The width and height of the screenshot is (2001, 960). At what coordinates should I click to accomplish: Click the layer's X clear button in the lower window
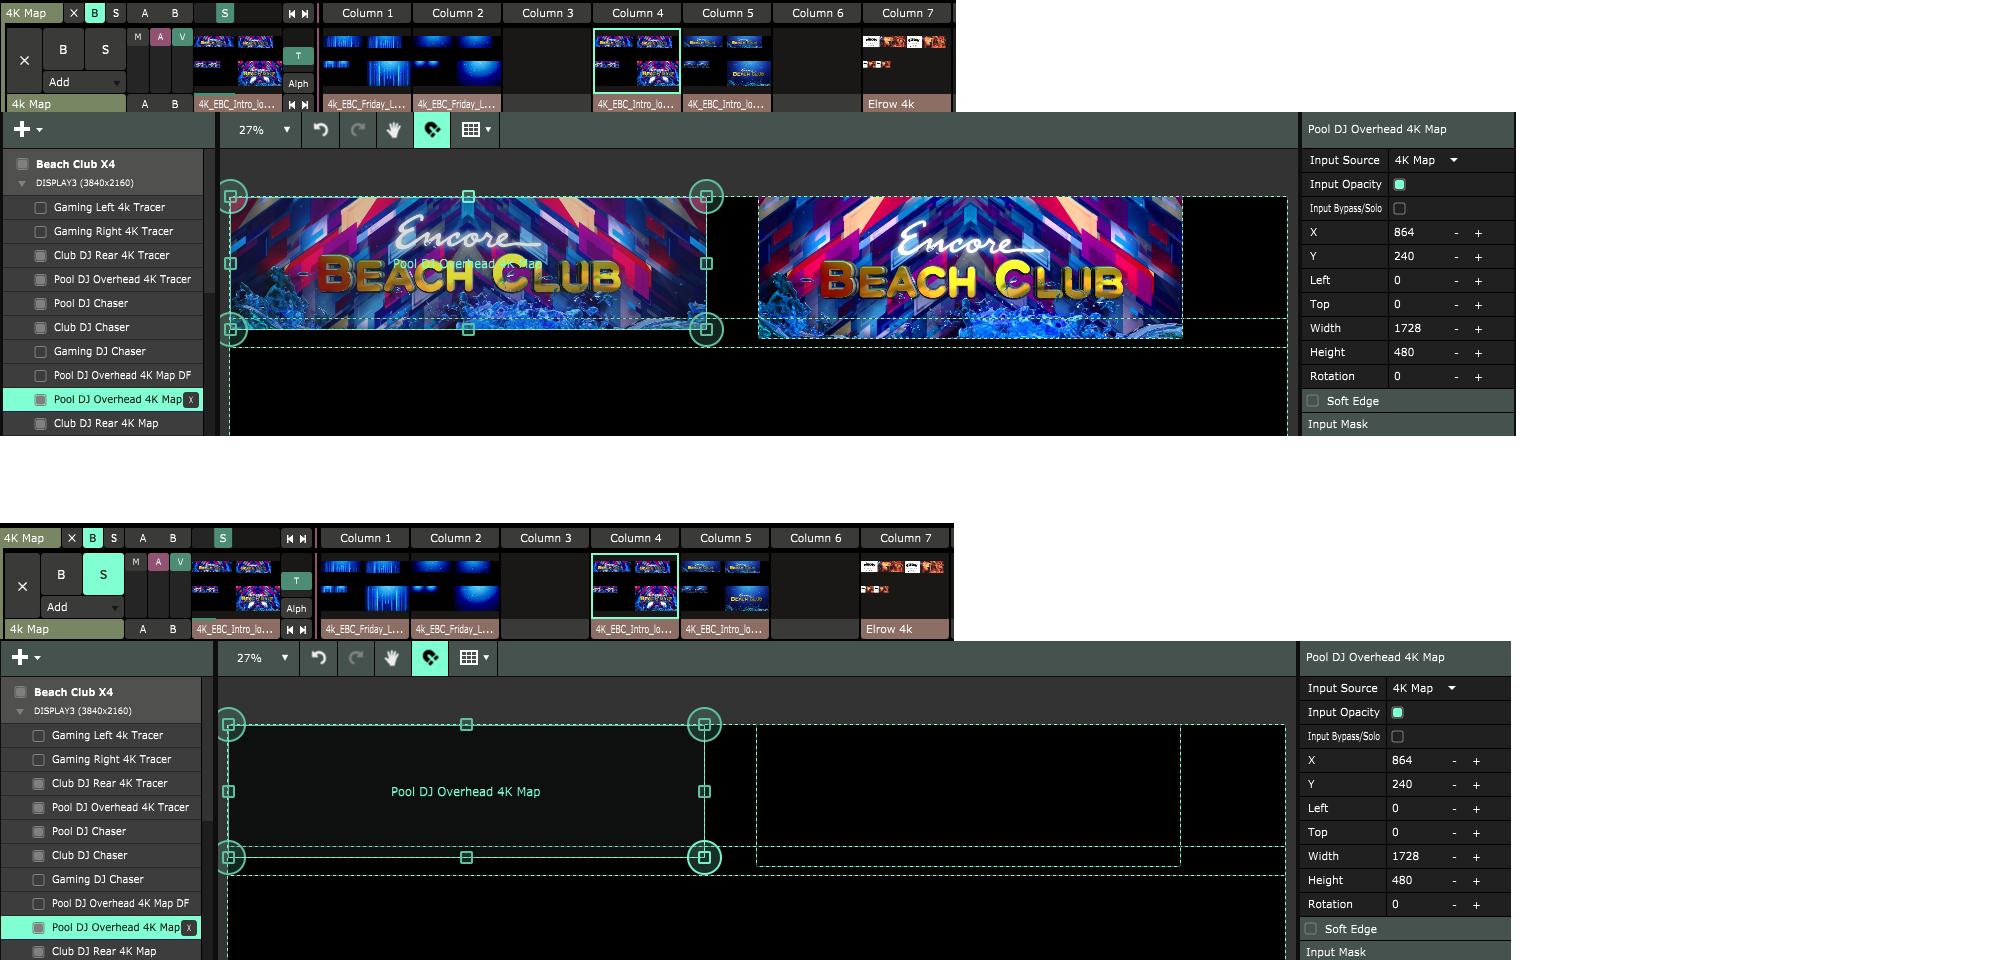coord(22,587)
